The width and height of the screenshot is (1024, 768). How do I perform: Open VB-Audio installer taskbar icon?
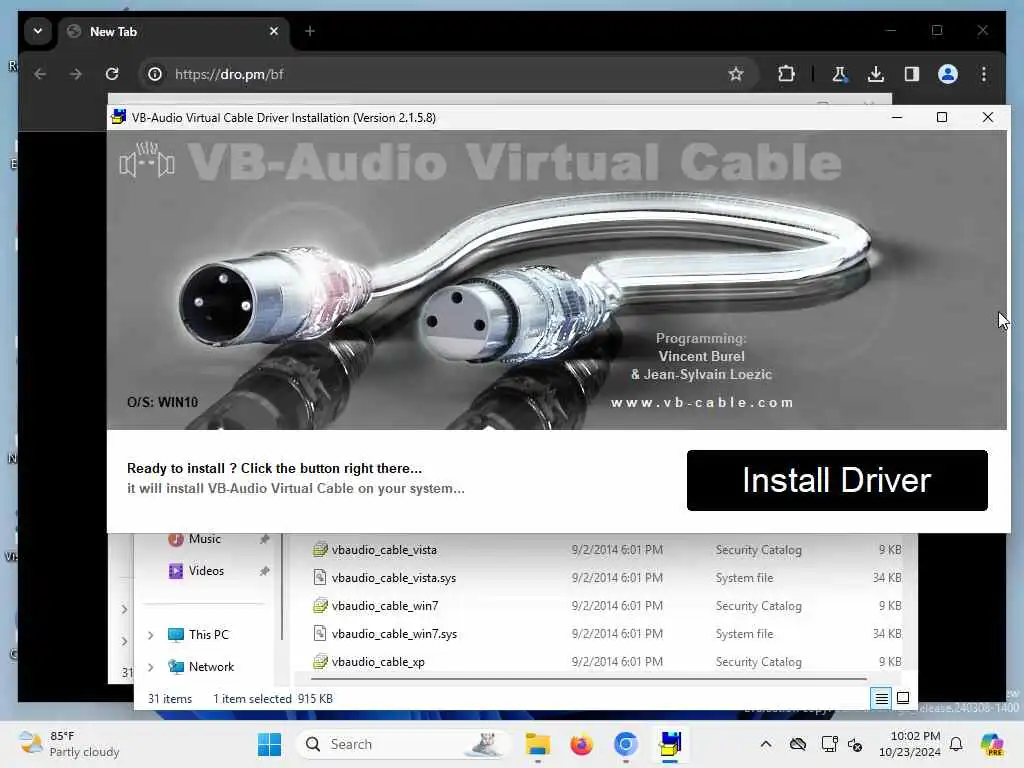[x=670, y=744]
